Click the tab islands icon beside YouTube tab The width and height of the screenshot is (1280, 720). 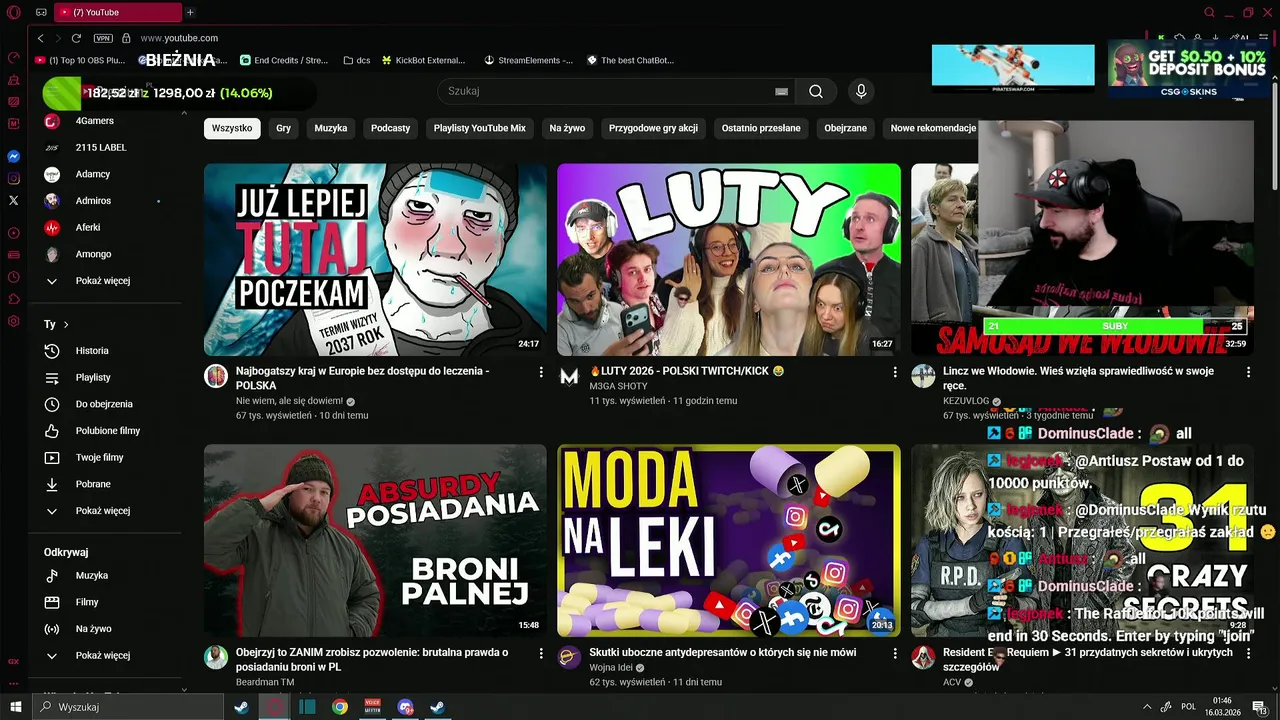tap(41, 12)
